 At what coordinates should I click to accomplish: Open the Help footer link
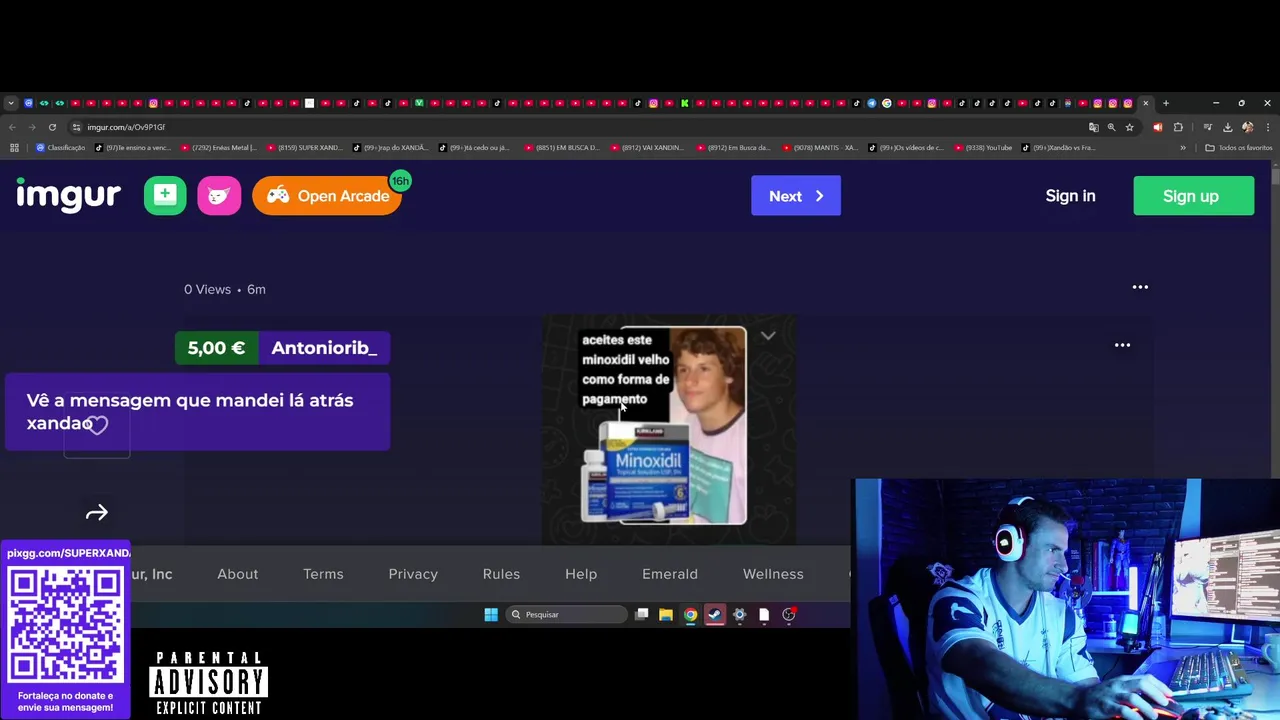(x=581, y=574)
